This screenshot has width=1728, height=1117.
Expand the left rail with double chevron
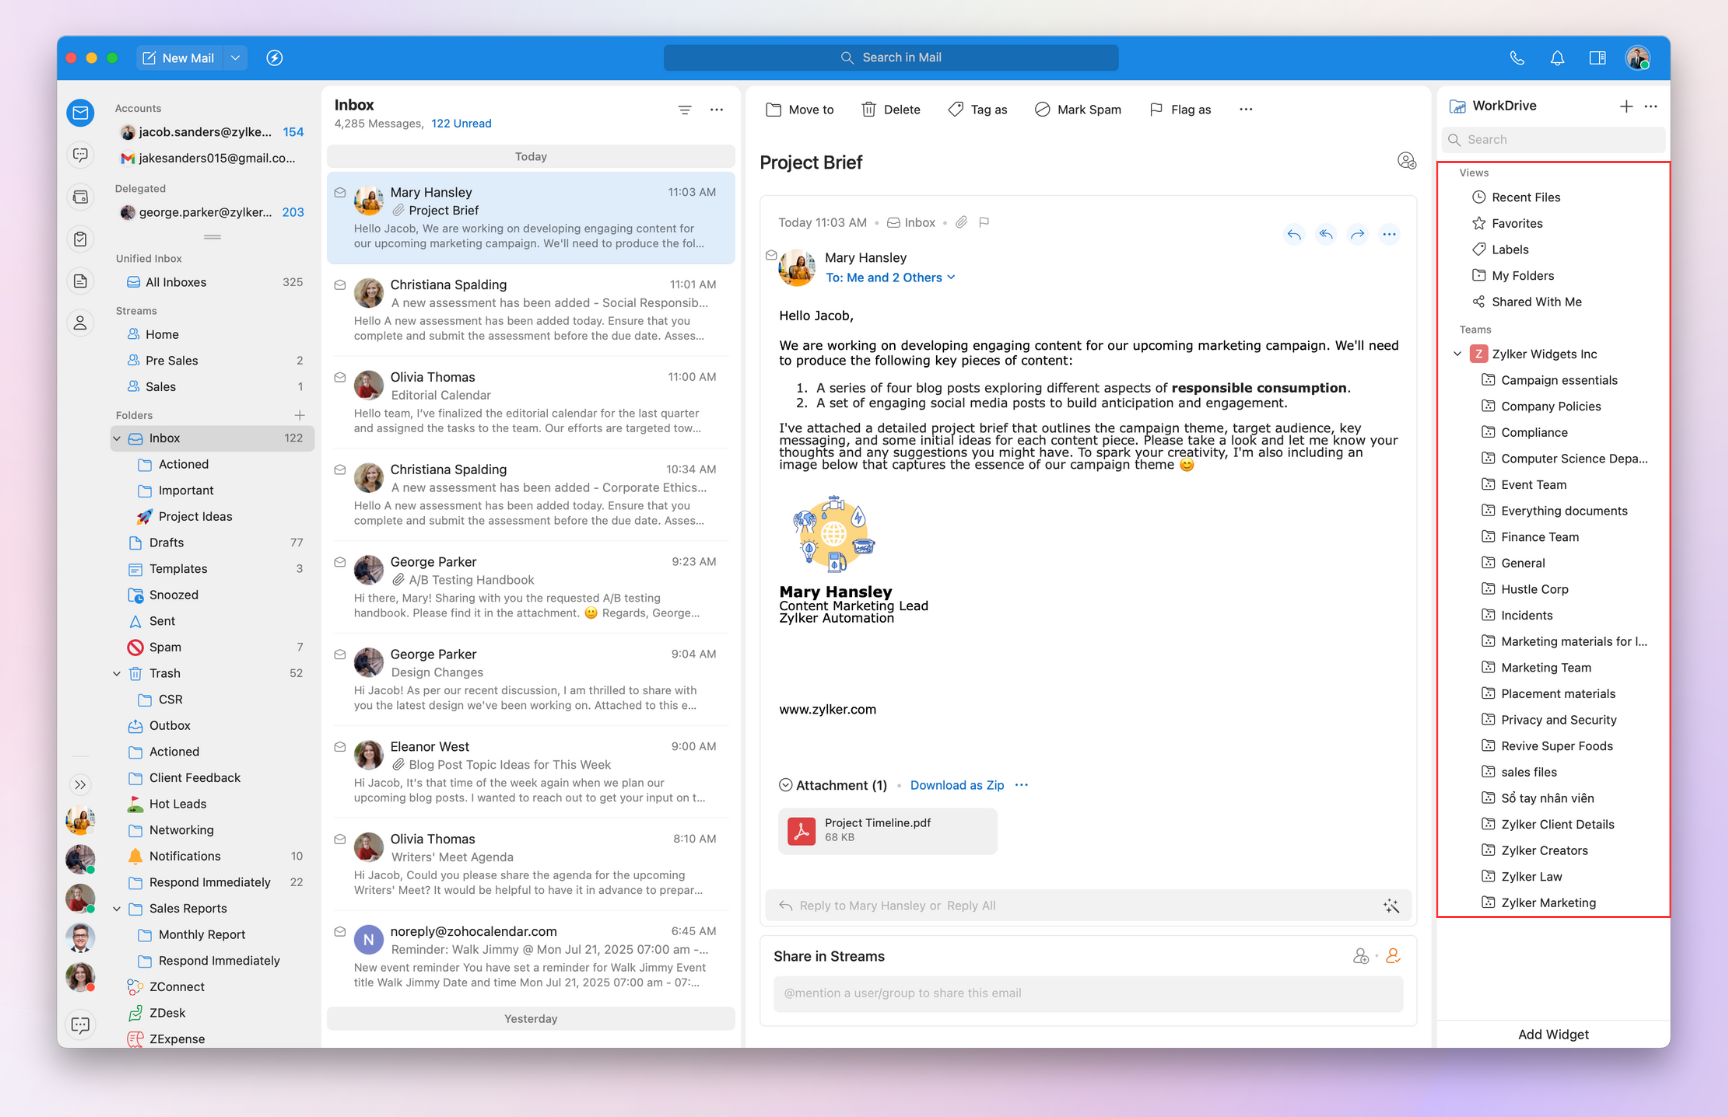[x=81, y=785]
